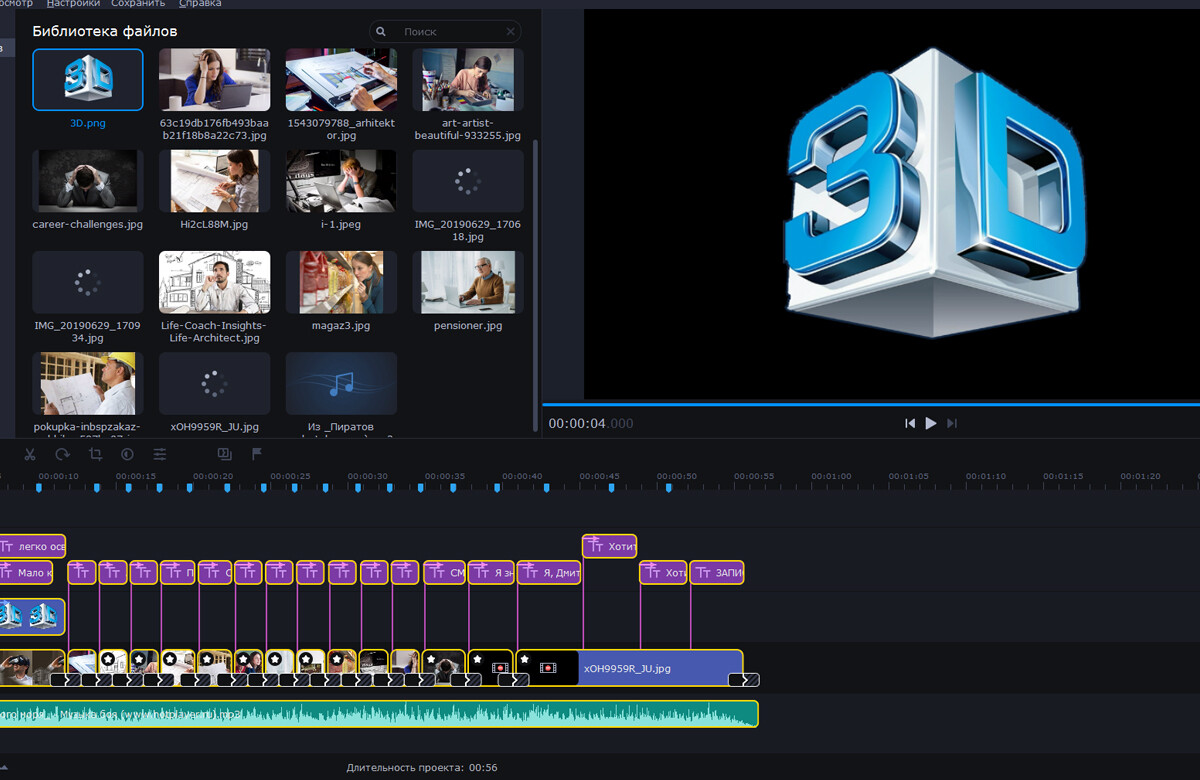Image resolution: width=1200 pixels, height=780 pixels.
Task: Skip to previous frame button
Action: pos(909,423)
